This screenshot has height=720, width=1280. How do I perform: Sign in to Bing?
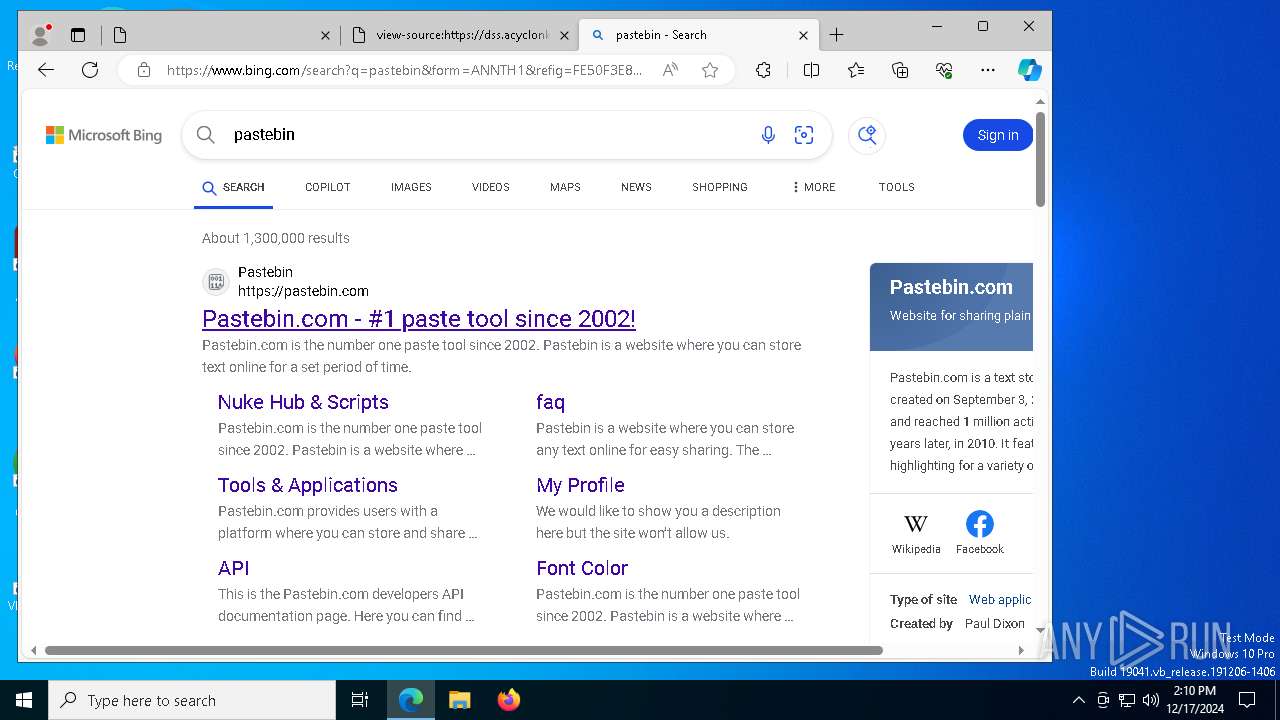click(x=998, y=135)
